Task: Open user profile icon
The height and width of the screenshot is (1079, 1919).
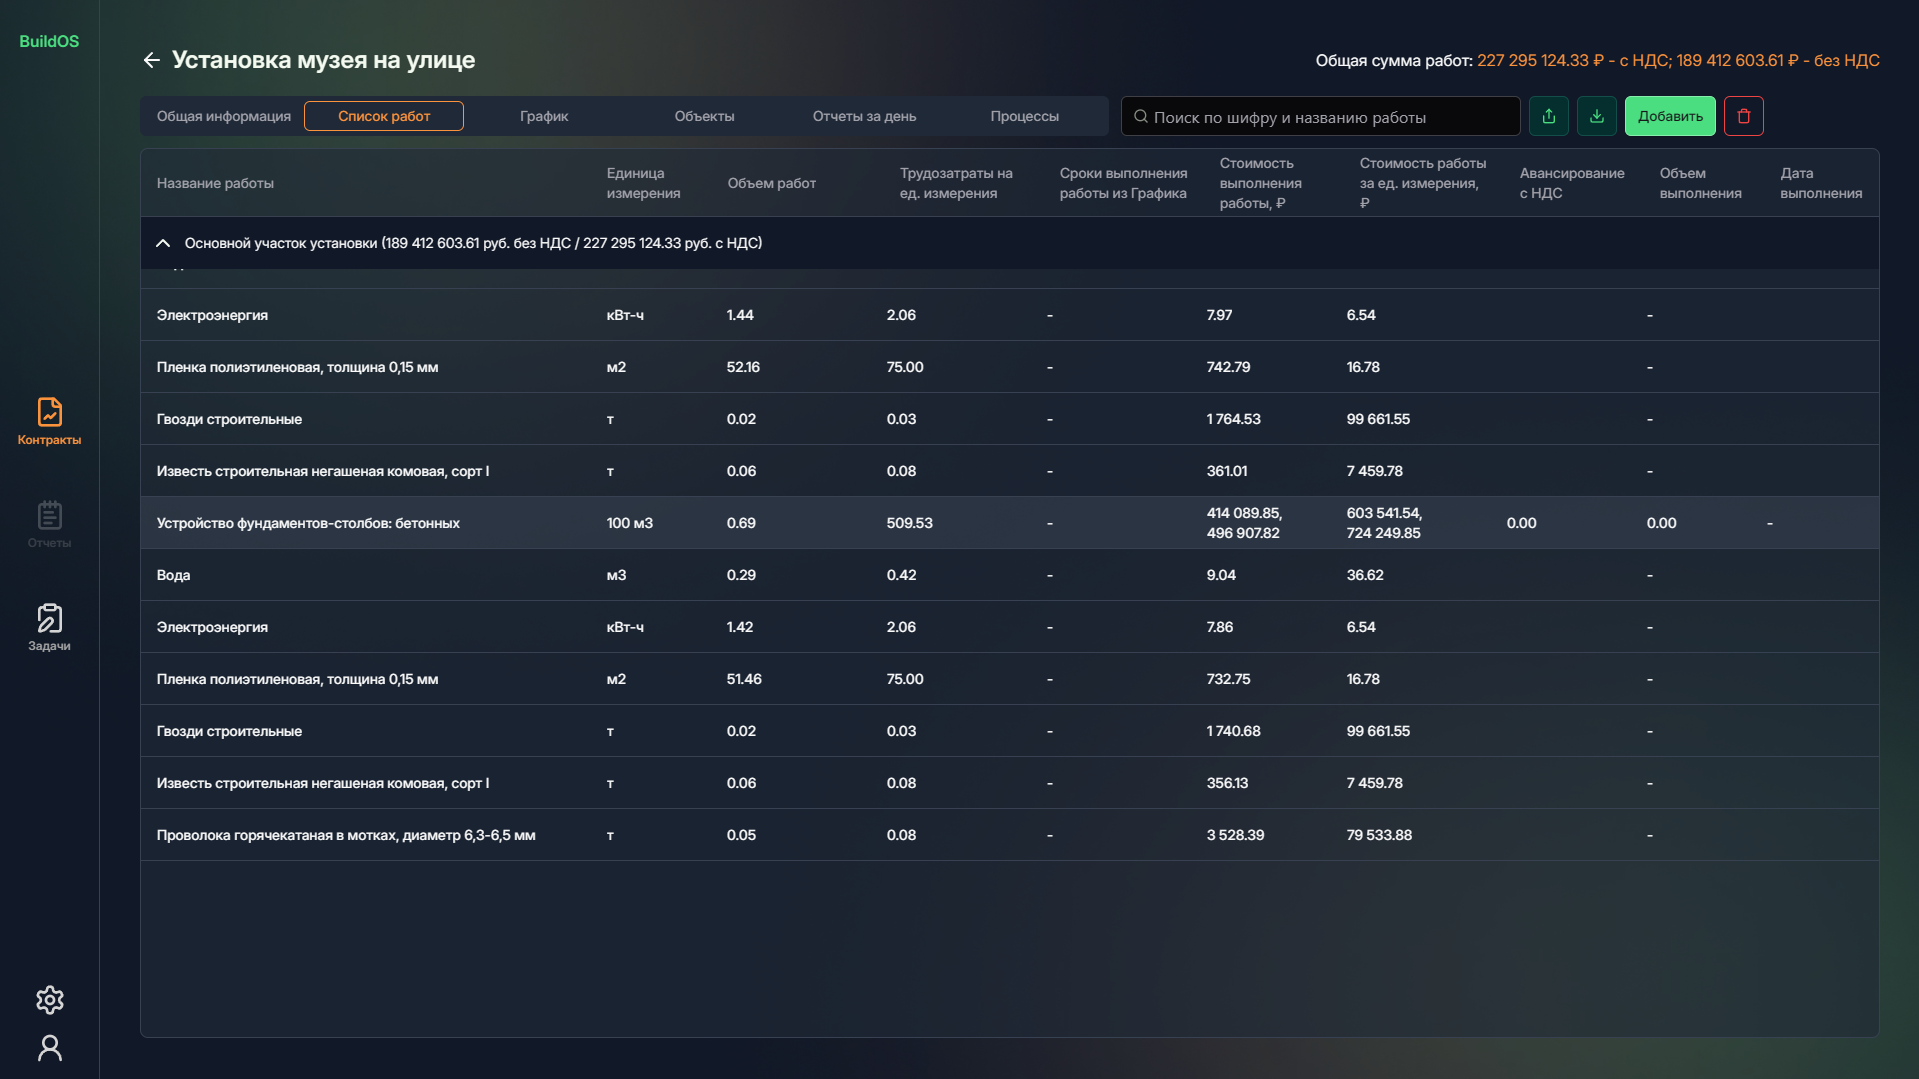Action: coord(49,1047)
